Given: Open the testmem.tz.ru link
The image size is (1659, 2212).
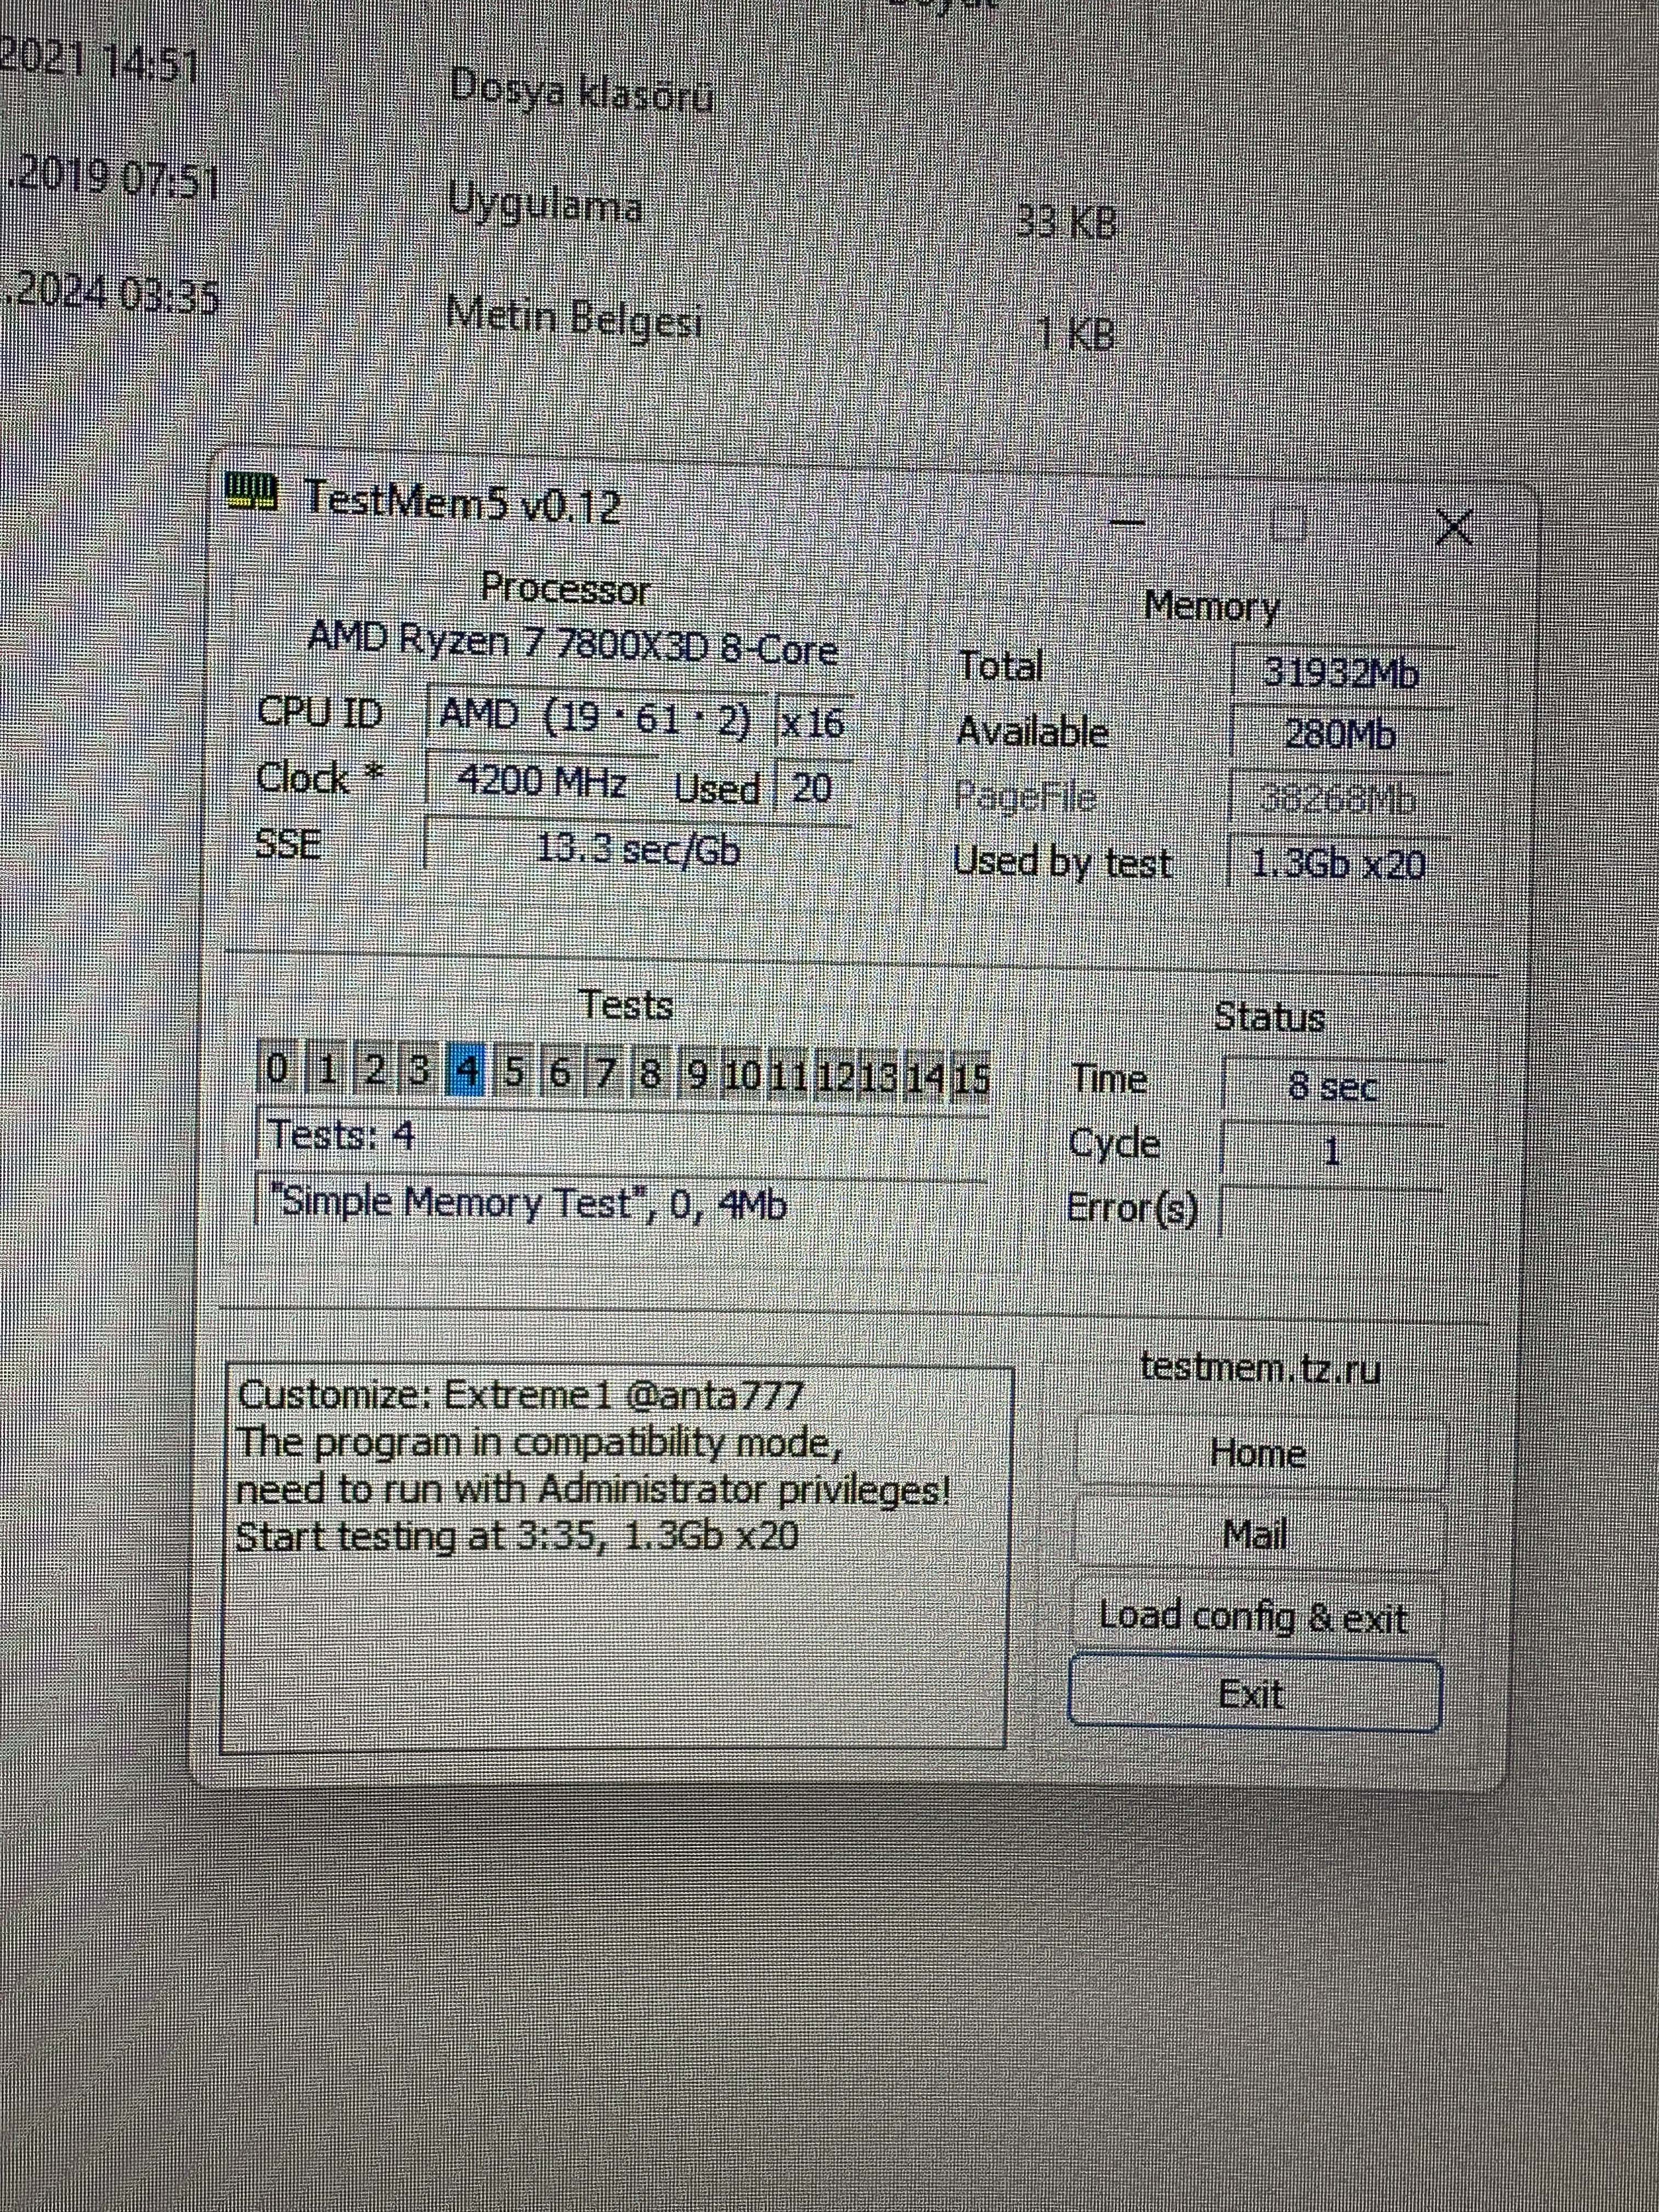Looking at the screenshot, I should pyautogui.click(x=1260, y=1367).
